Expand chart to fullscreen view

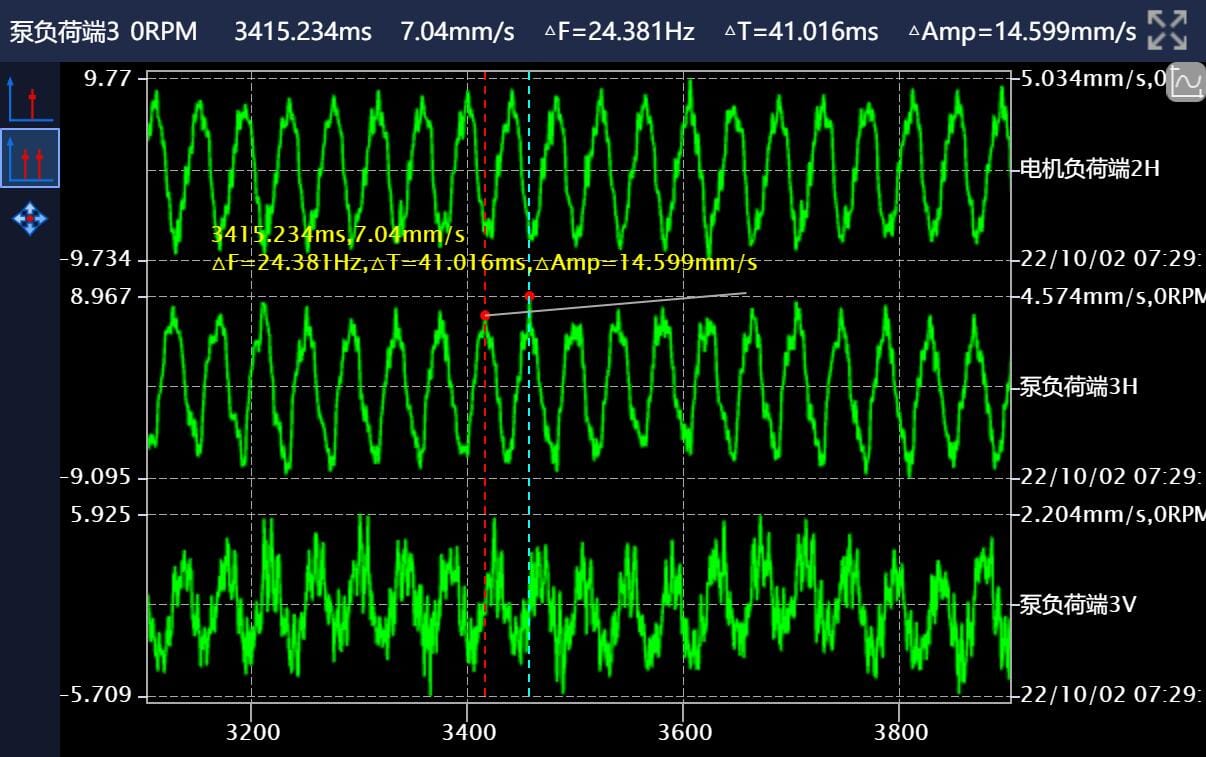(x=1167, y=30)
